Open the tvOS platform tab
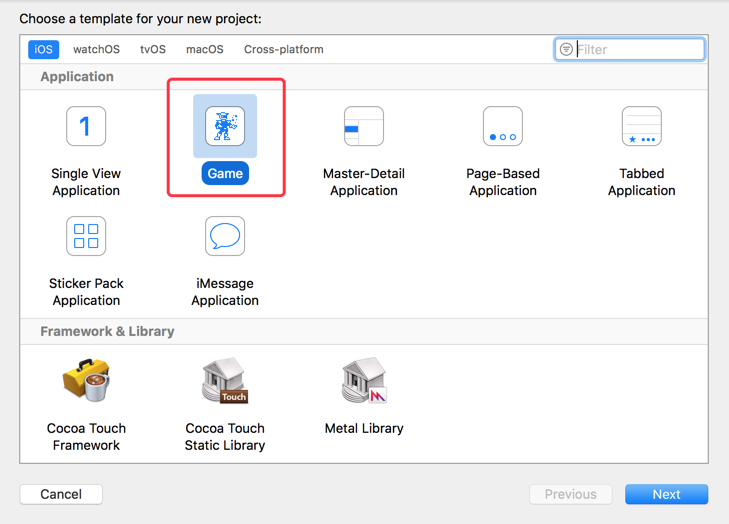 pyautogui.click(x=153, y=49)
